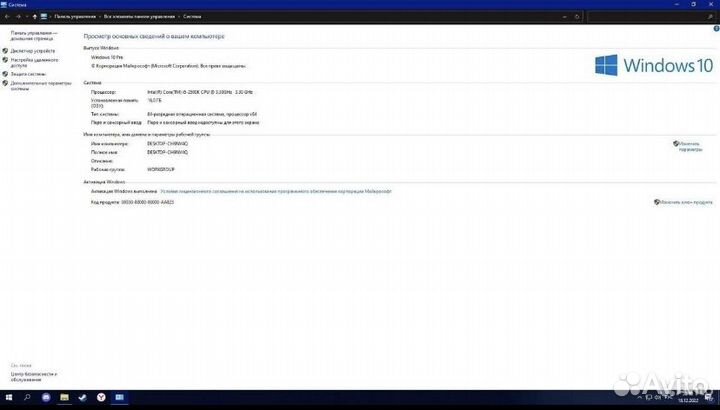Open 'Центр безопасности и обслуживания'
This screenshot has height=410, width=720.
(34, 377)
